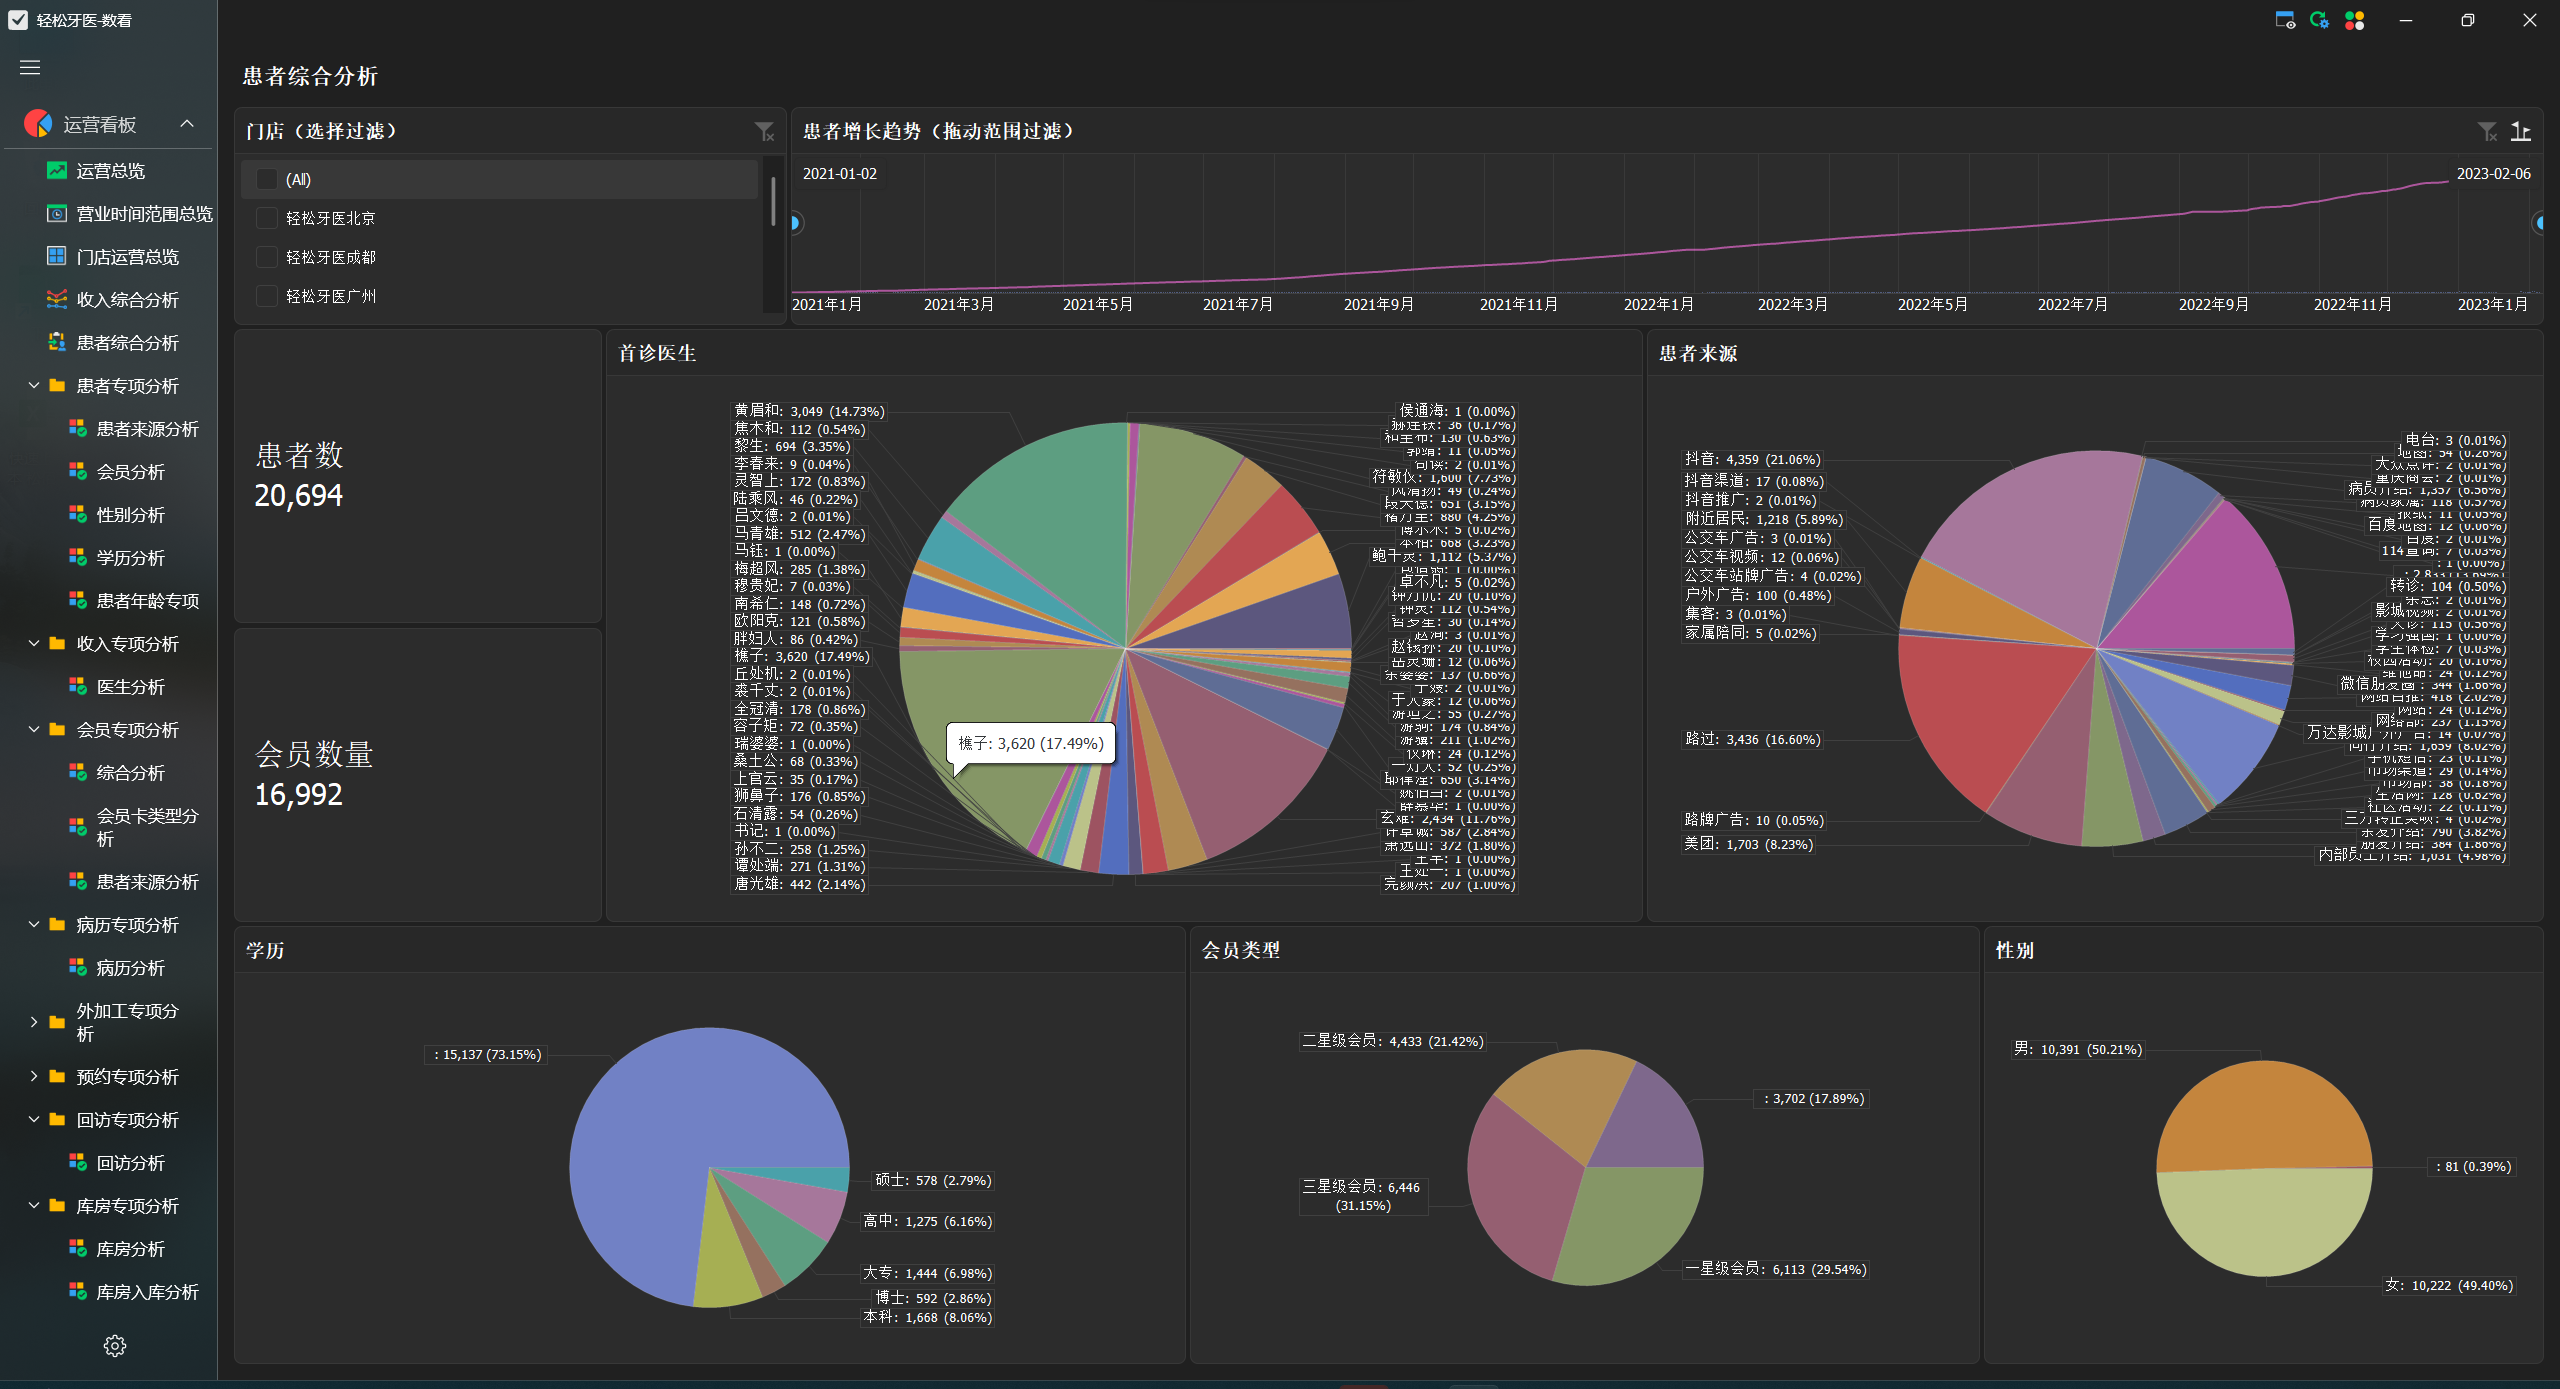Image resolution: width=2560 pixels, height=1389 pixels.
Task: Click the 会员卡类型分析 report icon
Action: pos(77,827)
